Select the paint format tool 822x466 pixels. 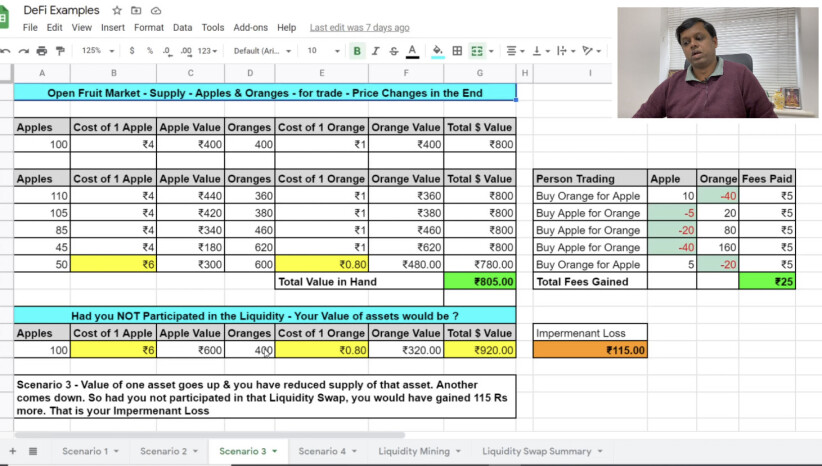60,51
